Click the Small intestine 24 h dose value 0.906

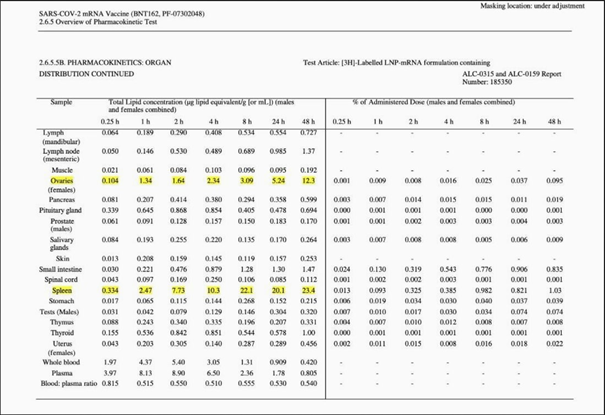pyautogui.click(x=519, y=269)
